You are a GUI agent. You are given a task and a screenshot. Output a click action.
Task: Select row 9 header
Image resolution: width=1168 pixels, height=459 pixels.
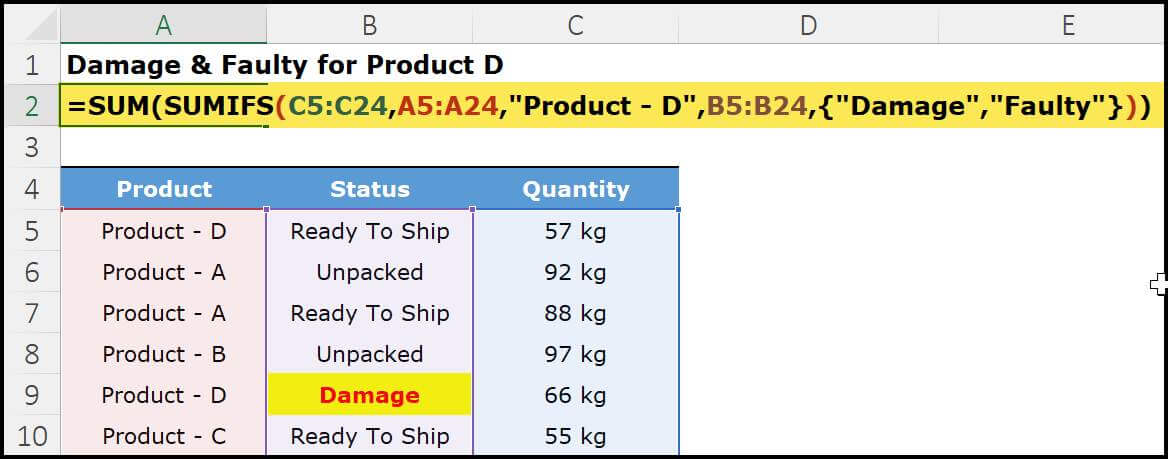(x=32, y=395)
